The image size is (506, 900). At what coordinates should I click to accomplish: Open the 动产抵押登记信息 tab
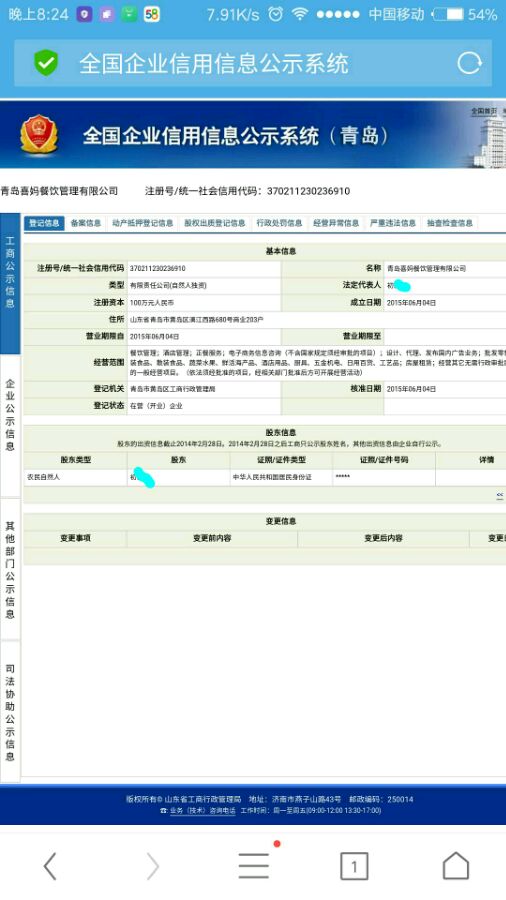coord(142,223)
